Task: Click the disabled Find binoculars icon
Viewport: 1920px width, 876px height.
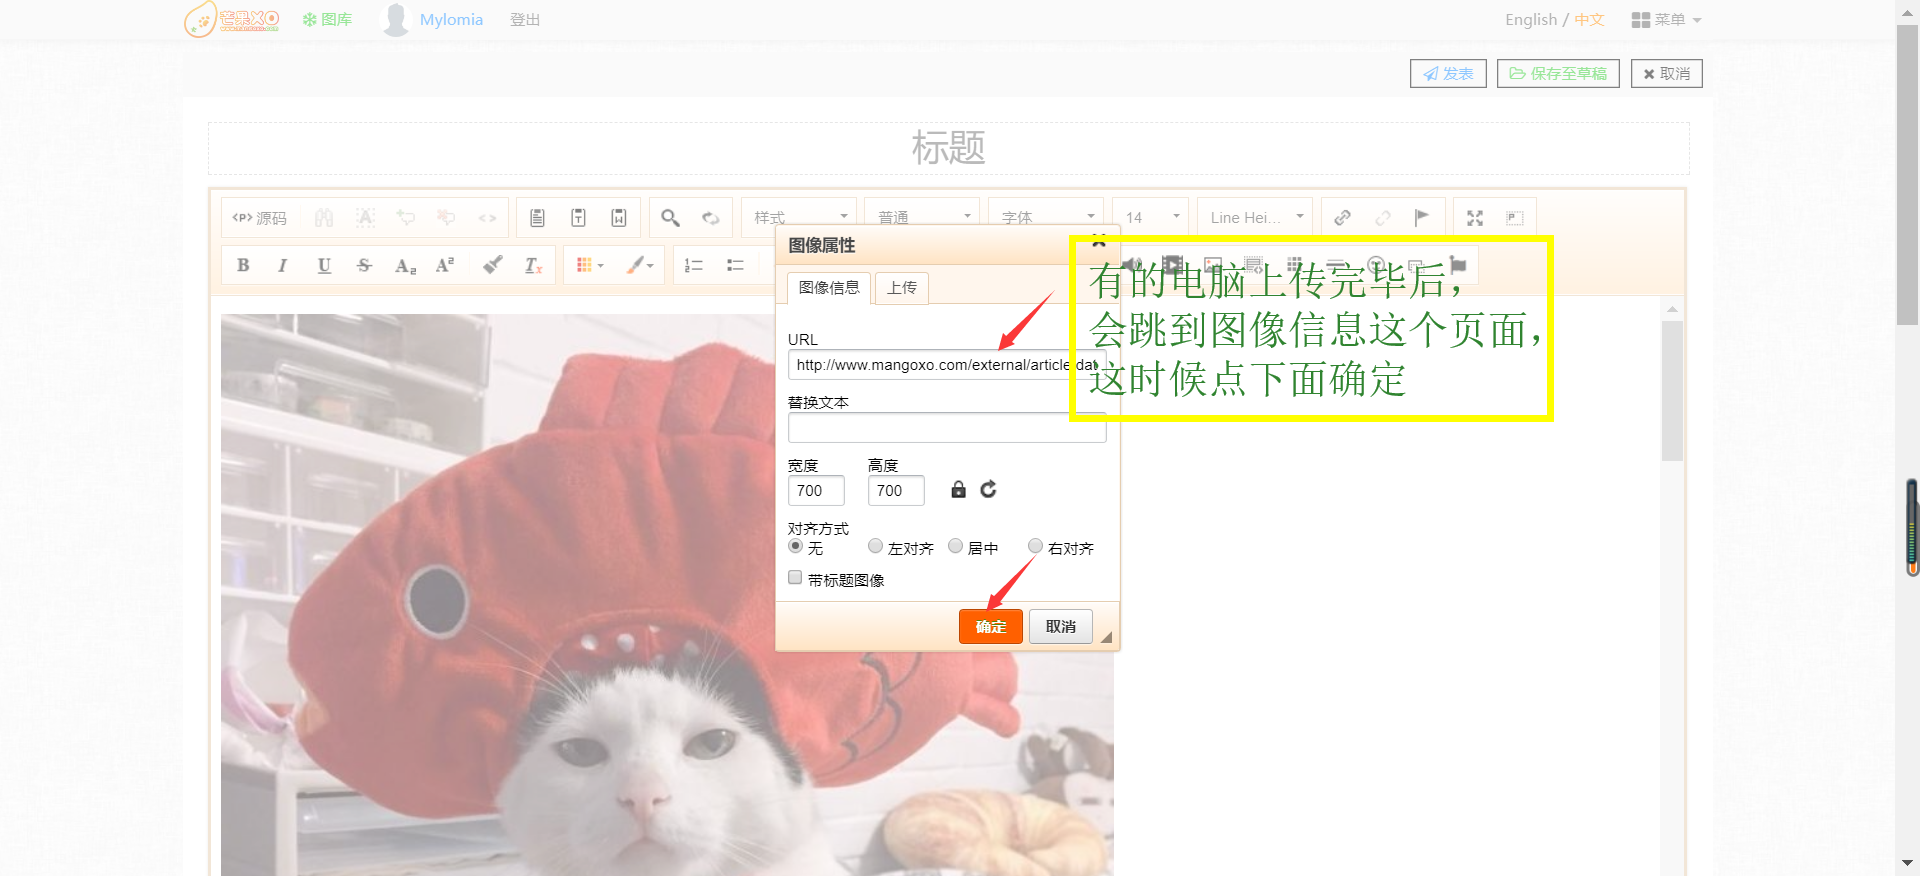Action: click(324, 218)
